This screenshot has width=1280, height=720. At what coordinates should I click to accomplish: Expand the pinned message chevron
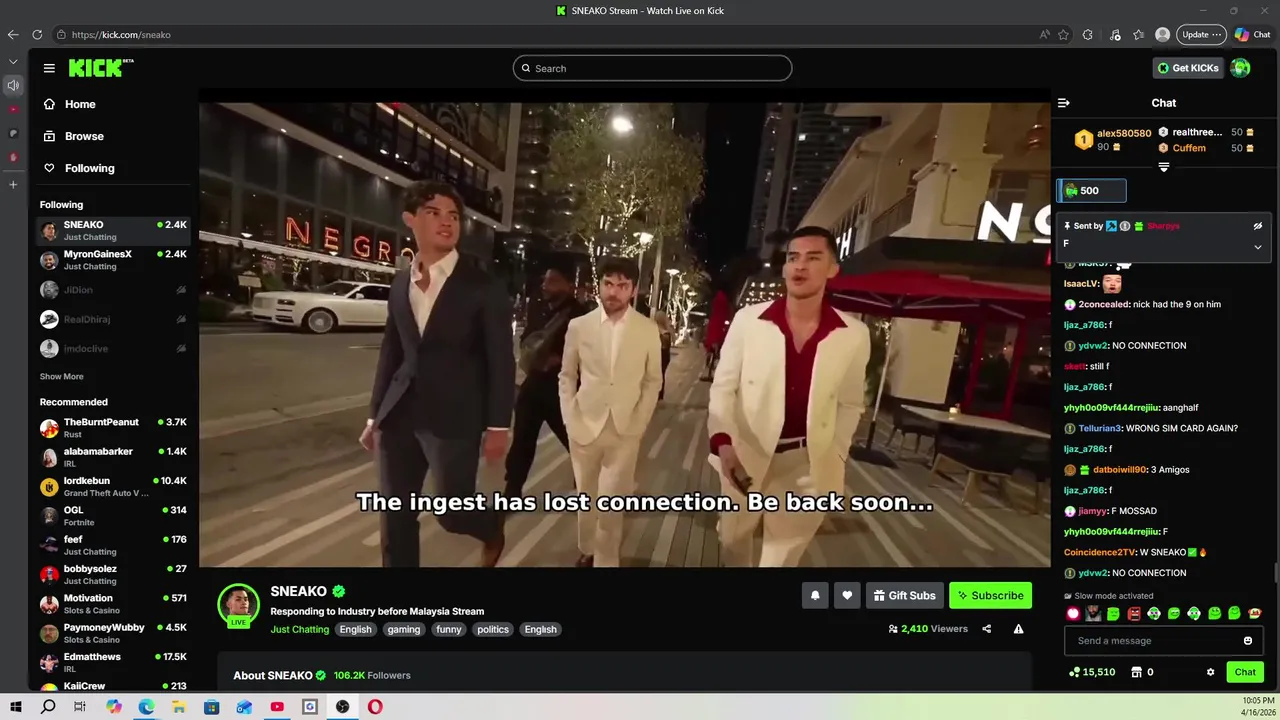pyautogui.click(x=1258, y=246)
